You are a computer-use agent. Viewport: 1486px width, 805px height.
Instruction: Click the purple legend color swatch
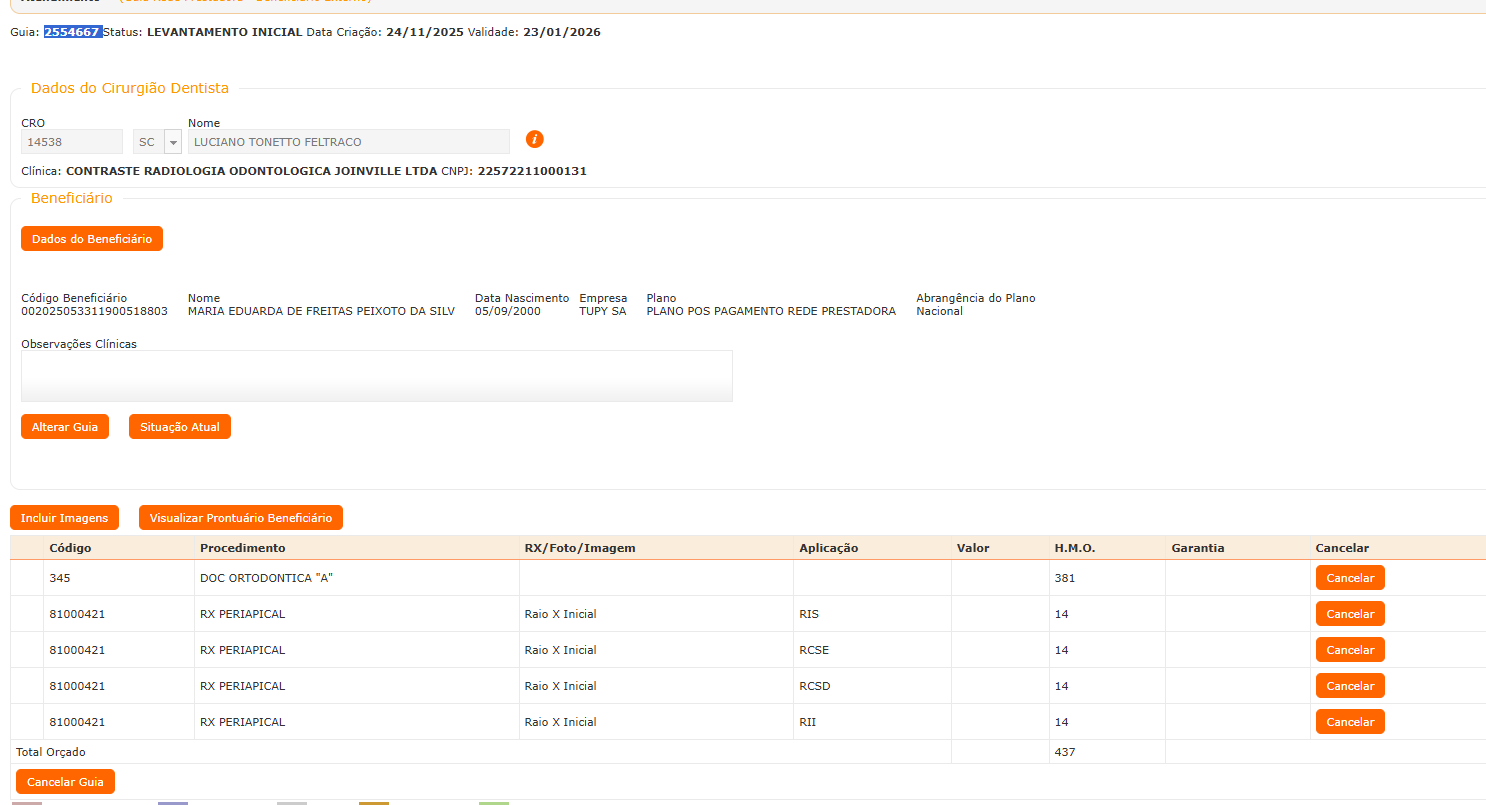[172, 802]
